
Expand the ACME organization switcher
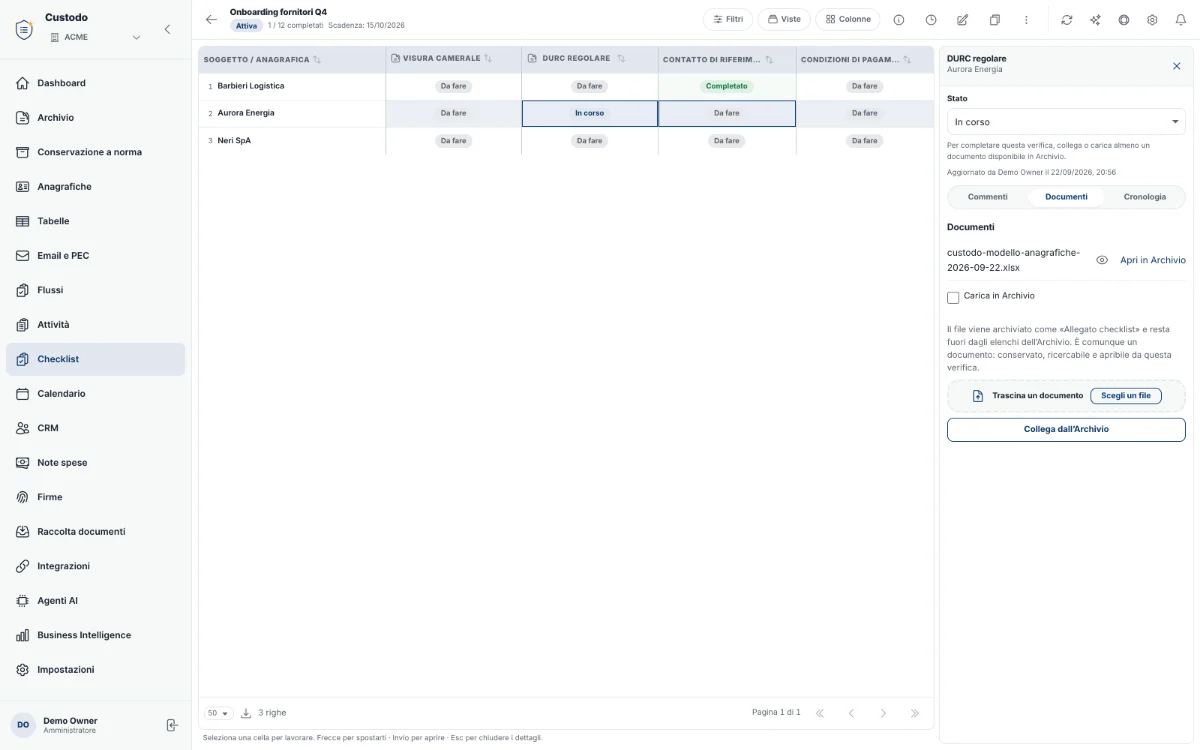96,37
